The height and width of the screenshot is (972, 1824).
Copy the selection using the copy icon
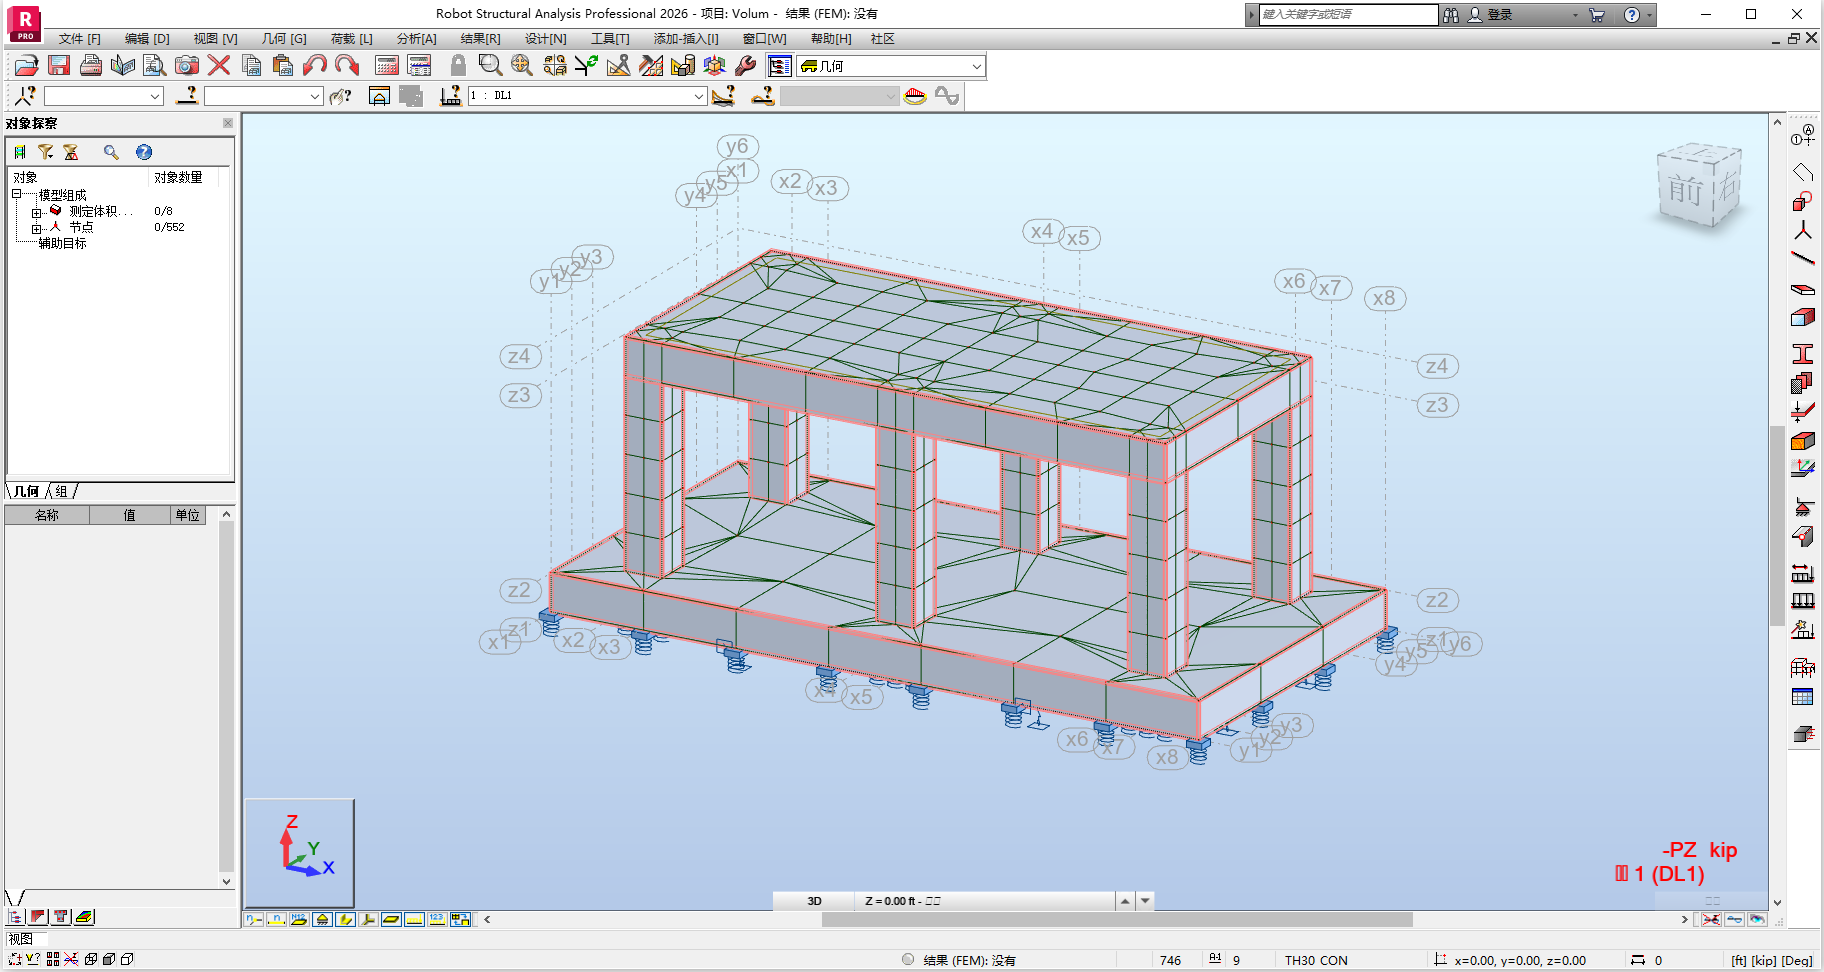252,66
